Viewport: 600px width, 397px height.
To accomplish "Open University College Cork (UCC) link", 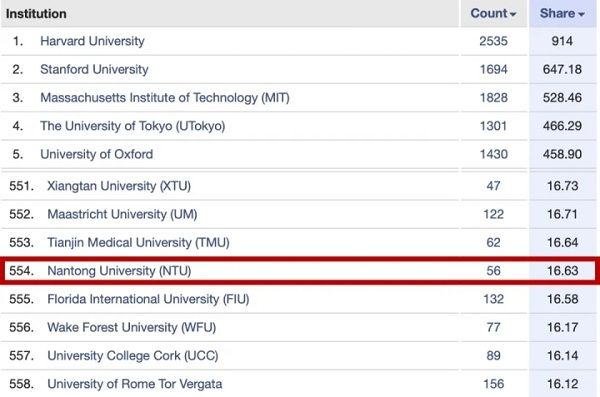I will tap(133, 356).
